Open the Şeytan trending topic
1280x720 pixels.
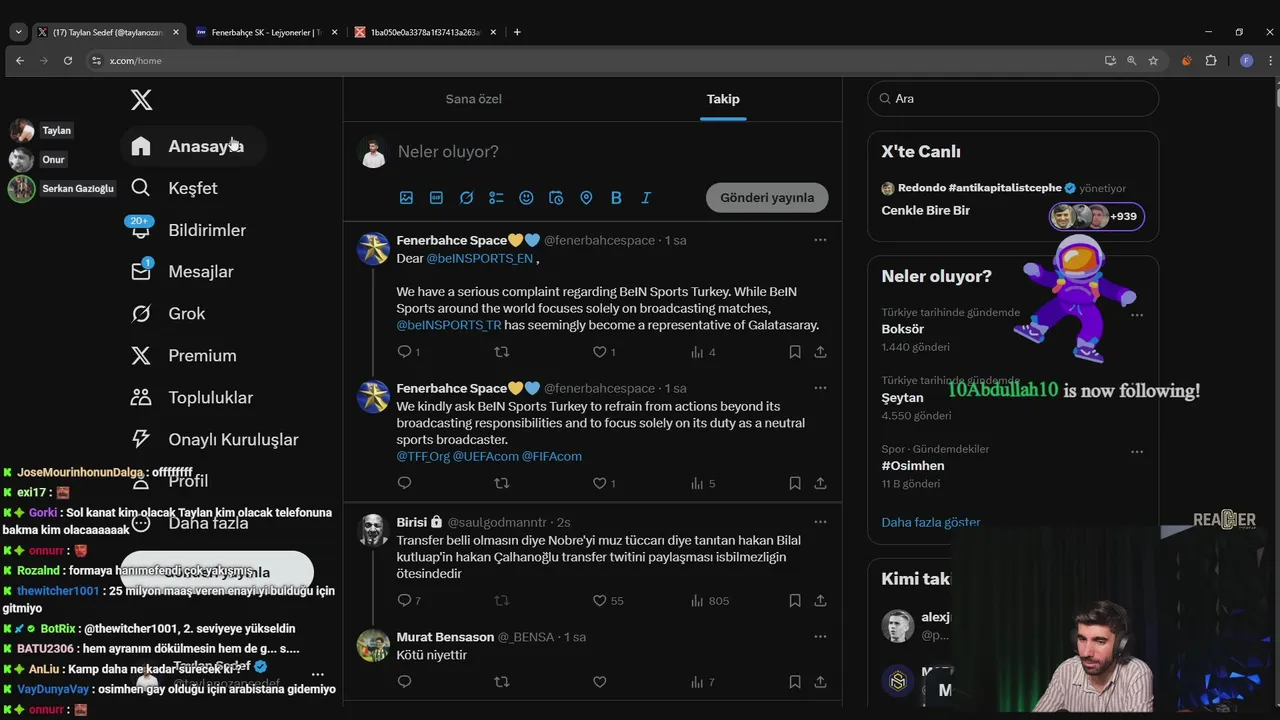pyautogui.click(x=903, y=398)
